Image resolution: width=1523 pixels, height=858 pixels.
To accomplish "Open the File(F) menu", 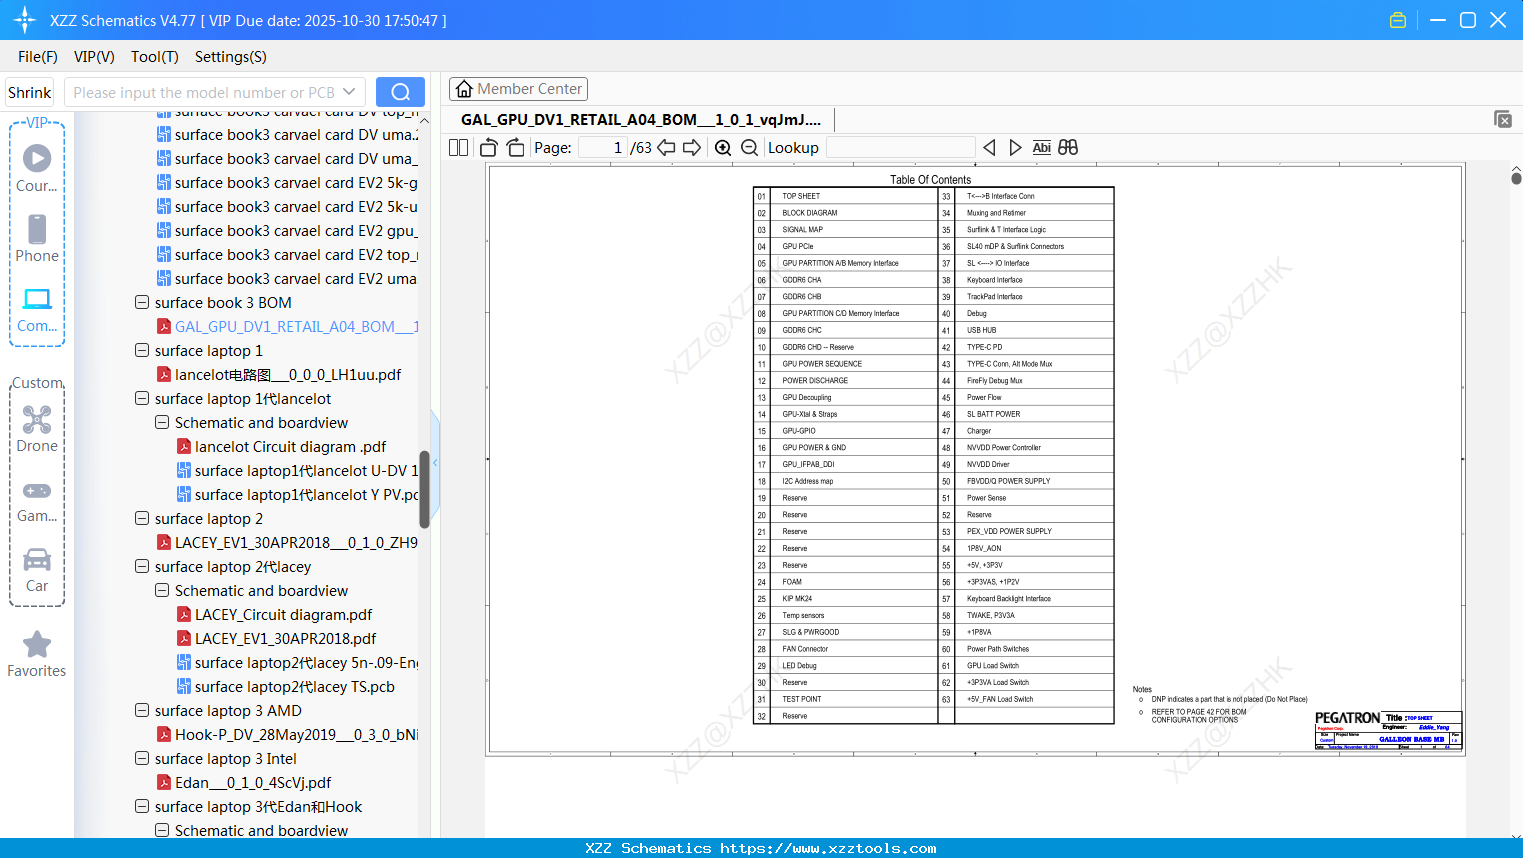I will click(x=38, y=57).
